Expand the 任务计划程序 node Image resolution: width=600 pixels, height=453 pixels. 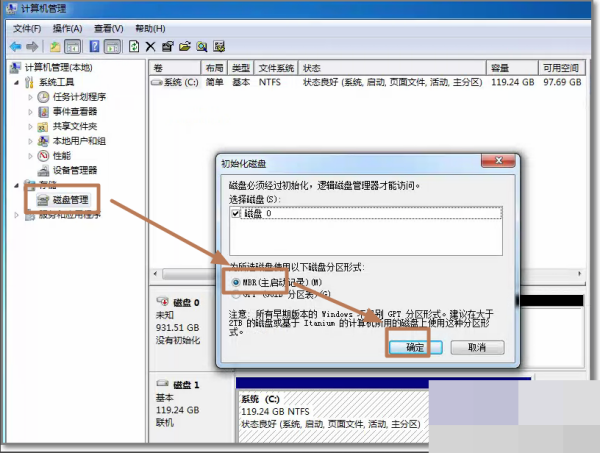click(x=30, y=97)
